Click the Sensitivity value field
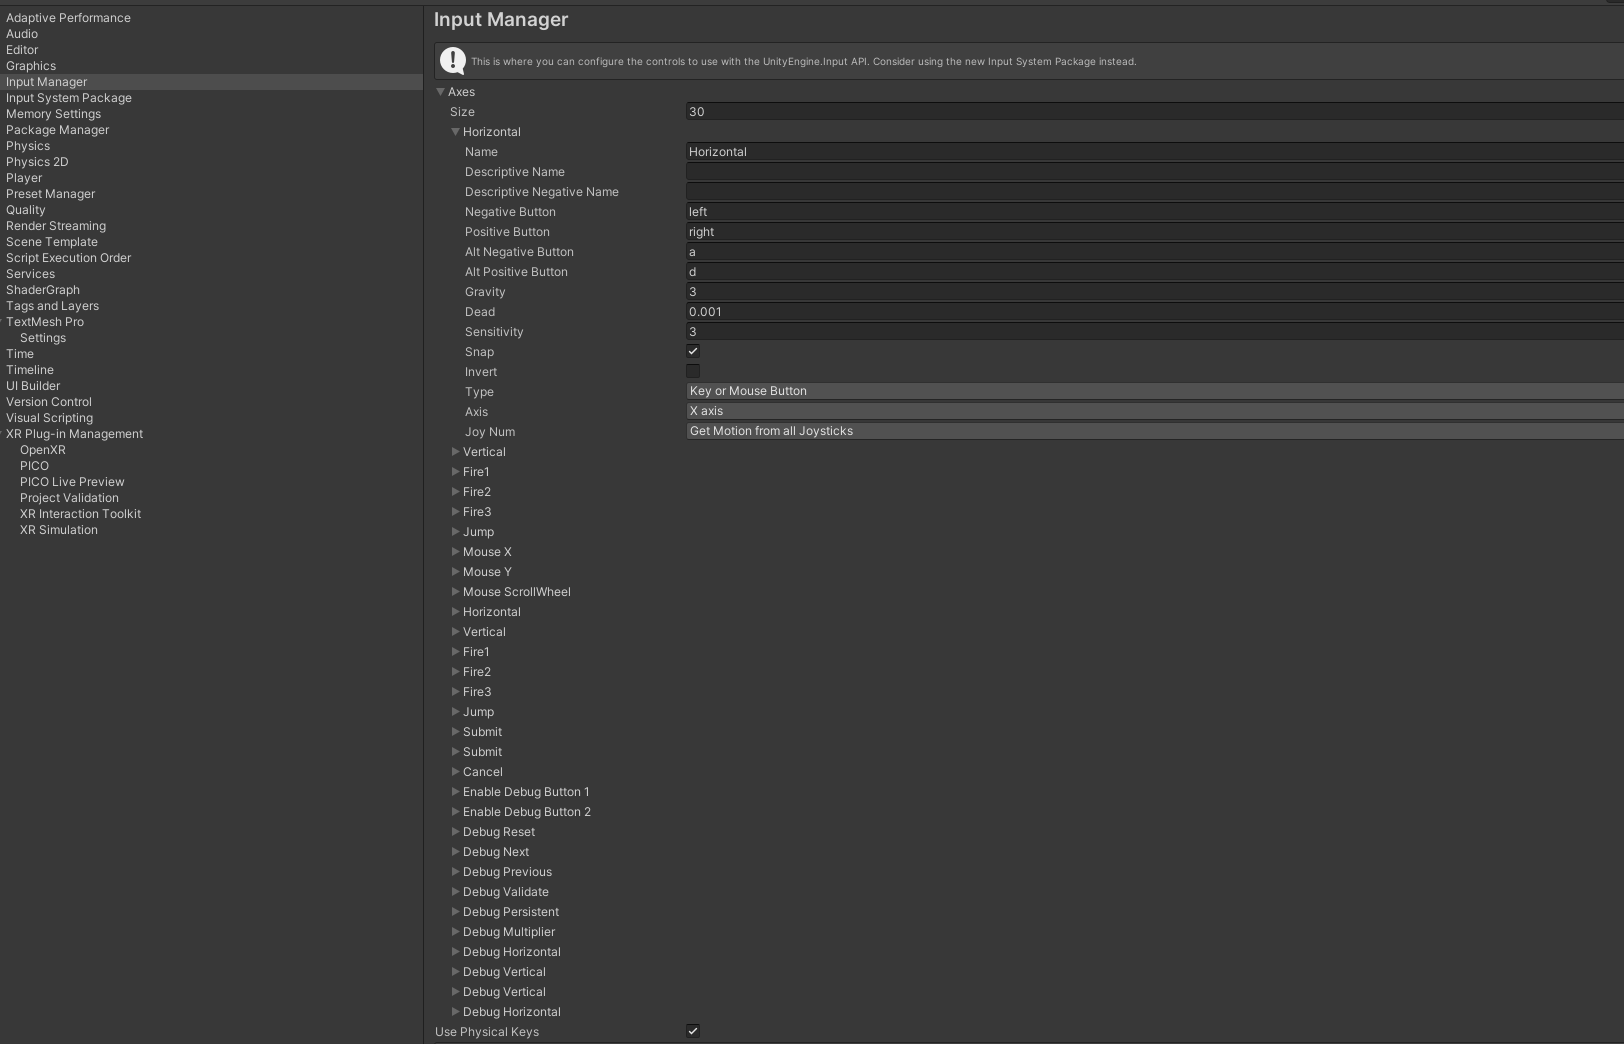This screenshot has height=1044, width=1624. pos(1155,332)
